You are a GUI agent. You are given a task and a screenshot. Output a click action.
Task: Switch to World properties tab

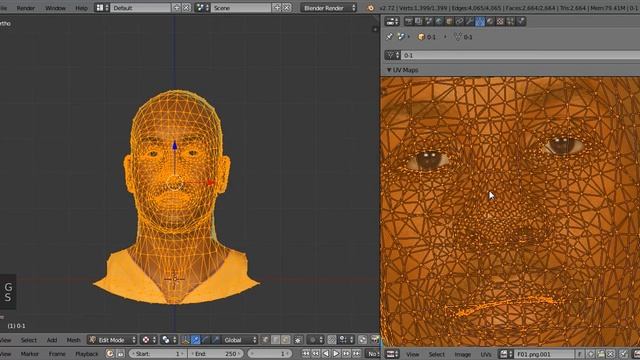[439, 21]
